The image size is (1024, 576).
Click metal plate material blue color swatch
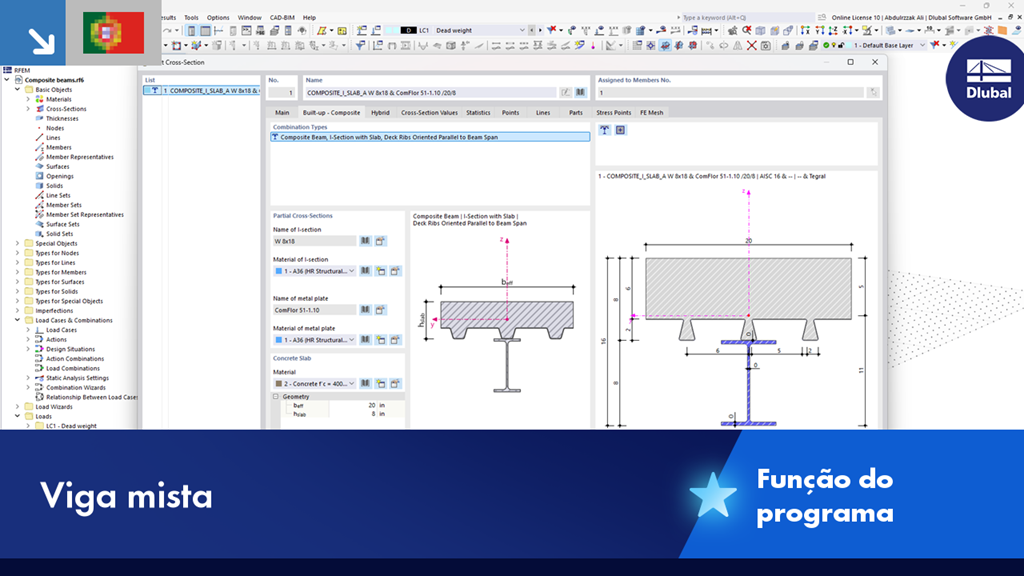[279, 340]
